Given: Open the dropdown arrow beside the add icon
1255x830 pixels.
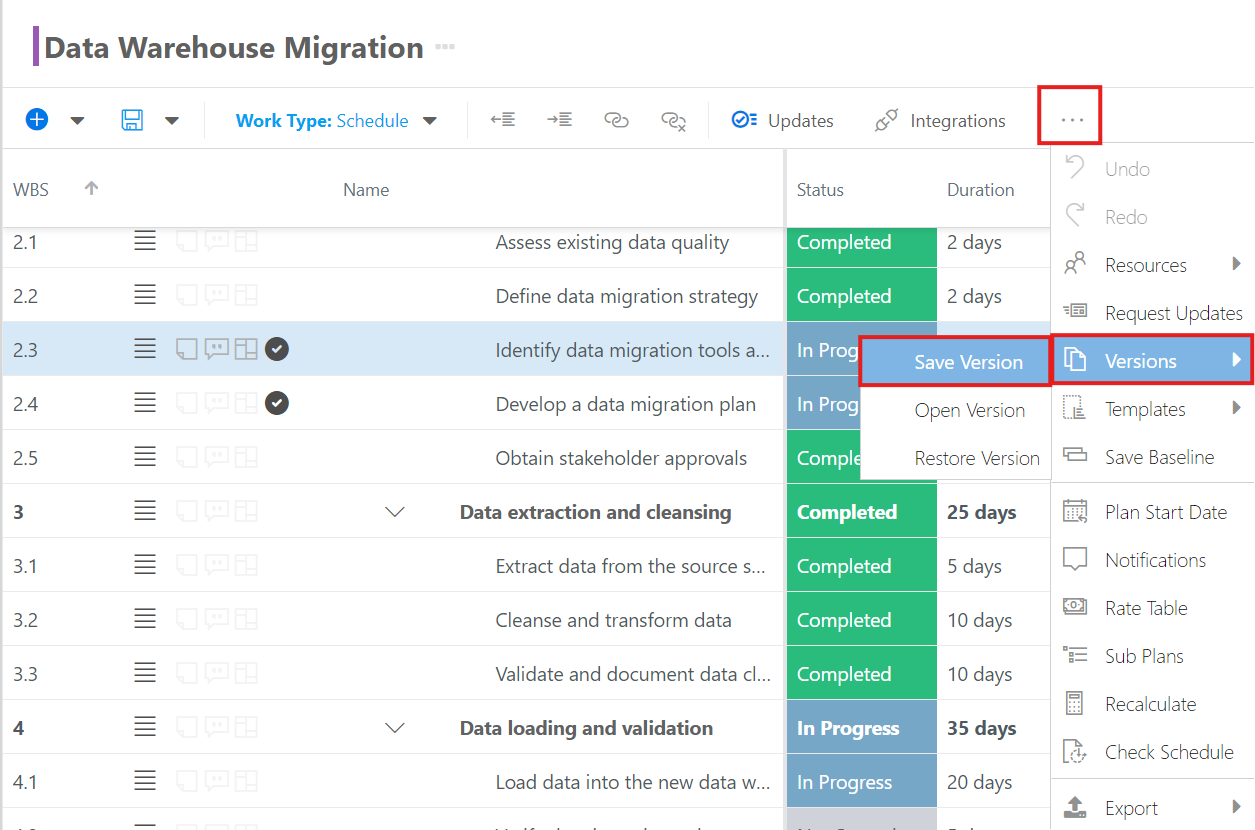Looking at the screenshot, I should [x=77, y=121].
